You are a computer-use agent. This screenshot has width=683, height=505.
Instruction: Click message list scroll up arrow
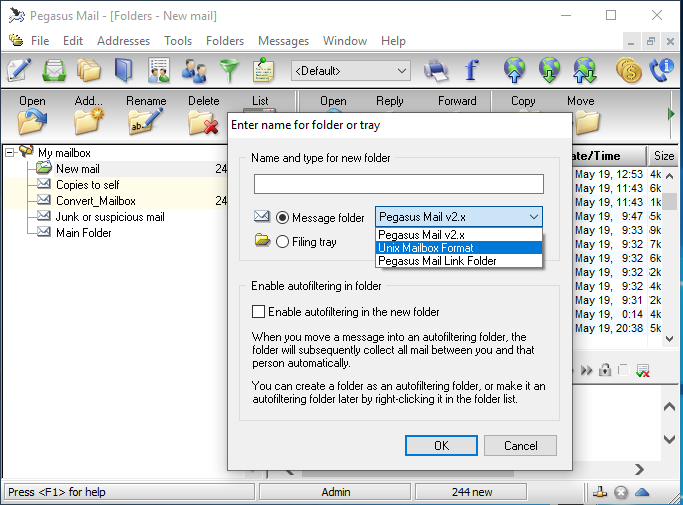tap(670, 176)
